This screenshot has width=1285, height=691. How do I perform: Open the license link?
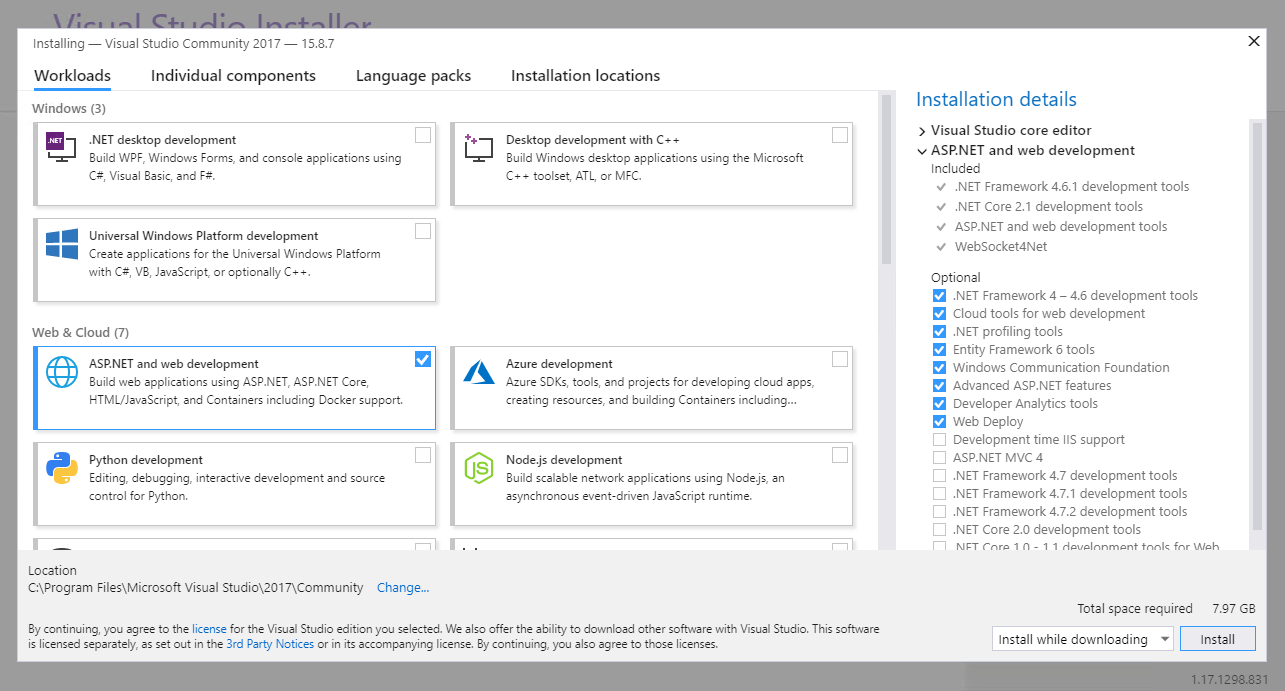pyautogui.click(x=209, y=630)
